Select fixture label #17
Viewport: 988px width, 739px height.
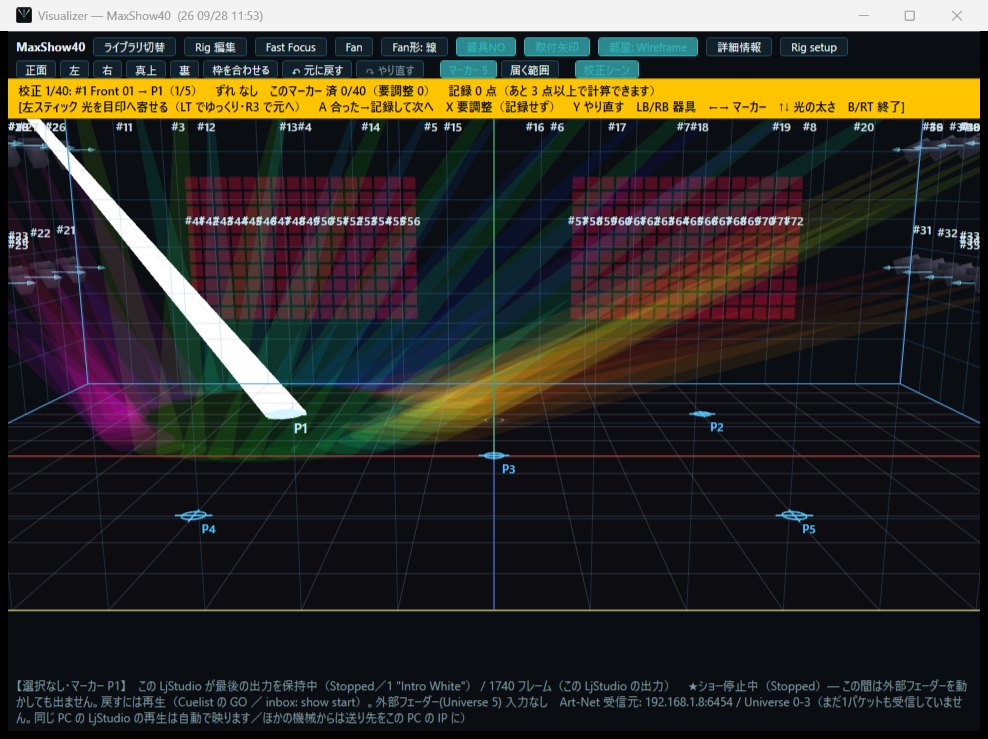point(617,127)
